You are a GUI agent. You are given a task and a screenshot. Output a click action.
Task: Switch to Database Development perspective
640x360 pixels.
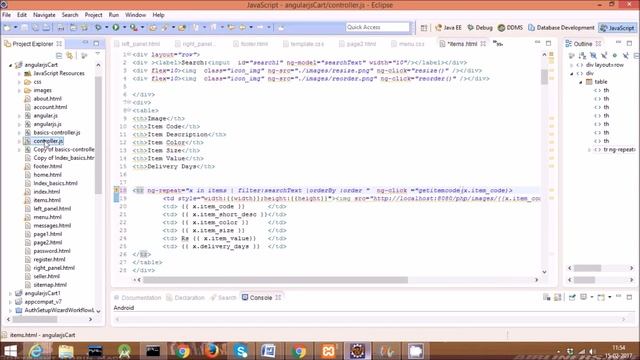click(561, 28)
